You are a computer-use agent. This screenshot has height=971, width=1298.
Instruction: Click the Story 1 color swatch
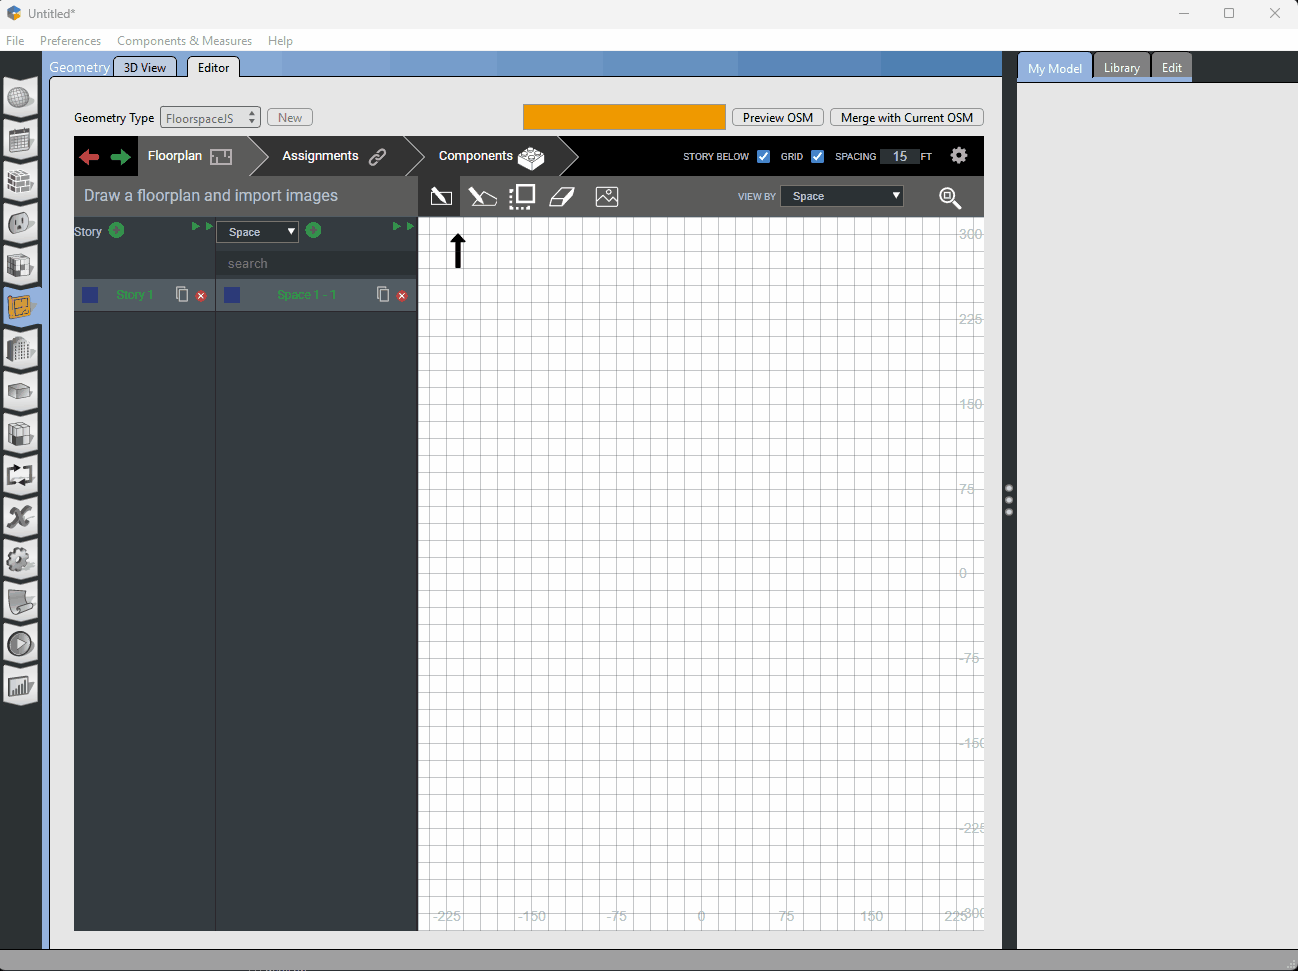pyautogui.click(x=90, y=295)
